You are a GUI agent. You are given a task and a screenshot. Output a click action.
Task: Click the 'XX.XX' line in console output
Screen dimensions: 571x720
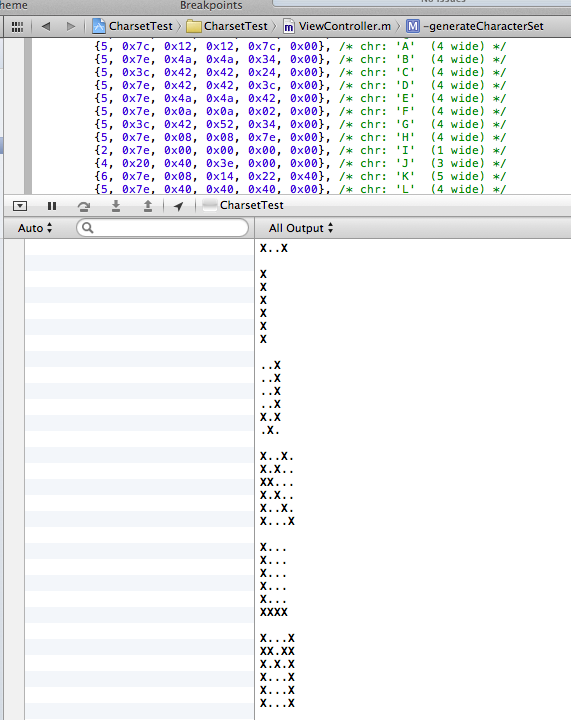[277, 651]
